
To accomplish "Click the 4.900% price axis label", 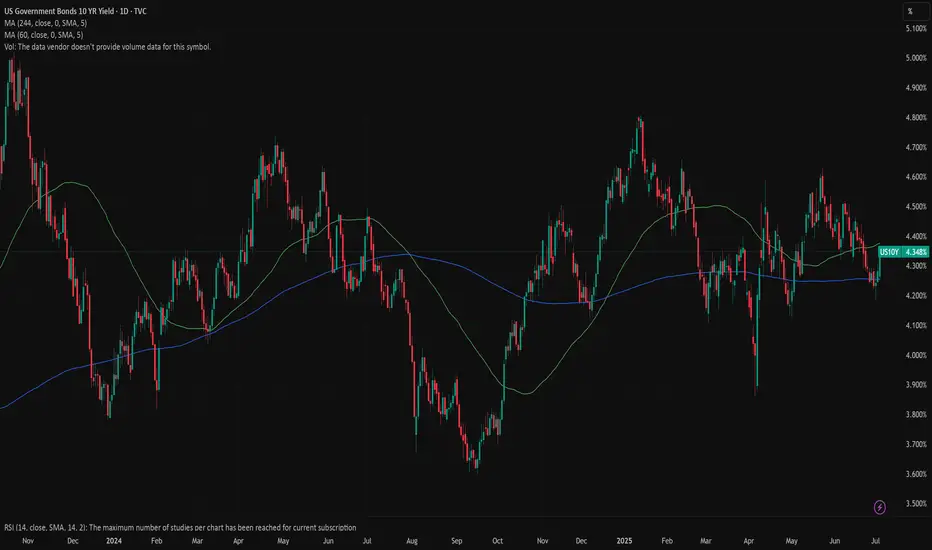I will 916,88.
